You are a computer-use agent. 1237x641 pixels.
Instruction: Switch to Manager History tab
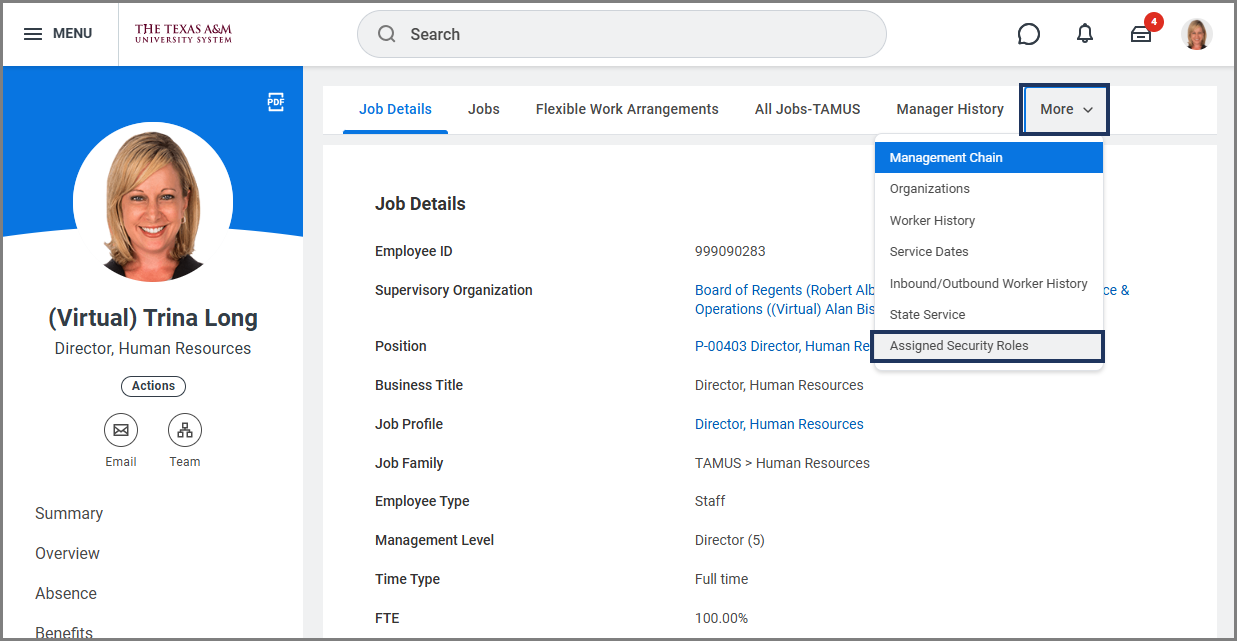click(x=950, y=109)
